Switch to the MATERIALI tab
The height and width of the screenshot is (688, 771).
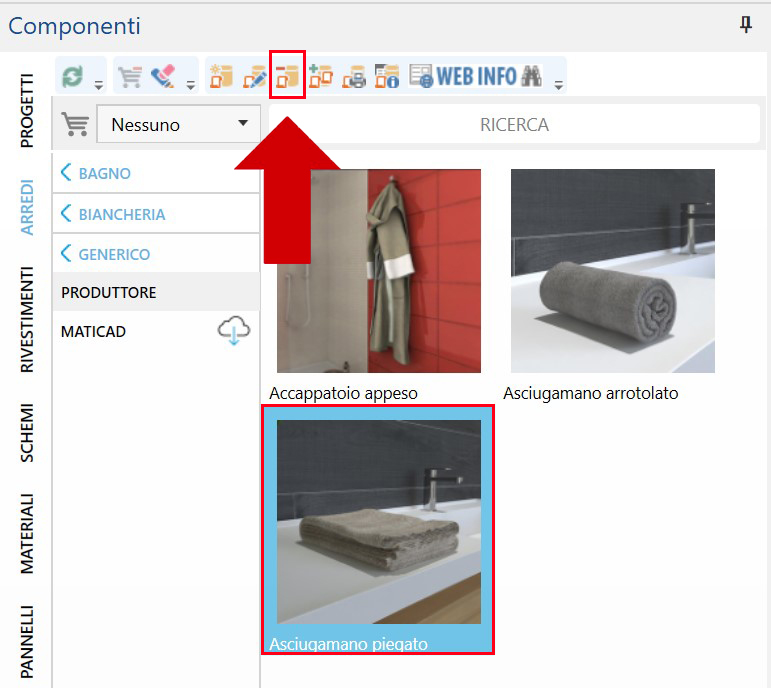pyautogui.click(x=27, y=534)
